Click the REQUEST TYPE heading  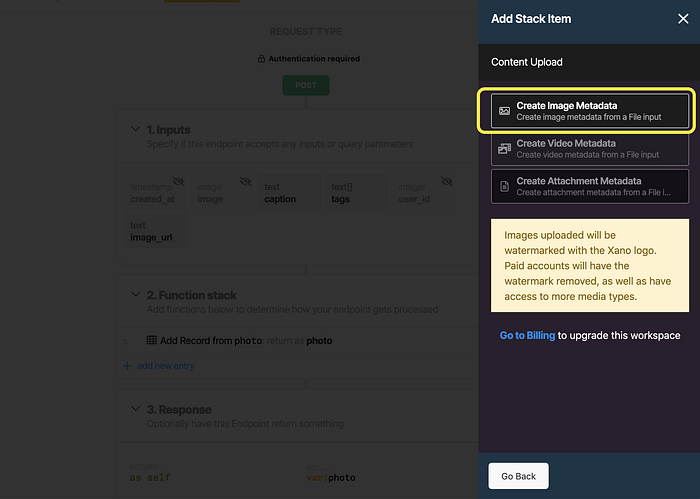tap(306, 32)
